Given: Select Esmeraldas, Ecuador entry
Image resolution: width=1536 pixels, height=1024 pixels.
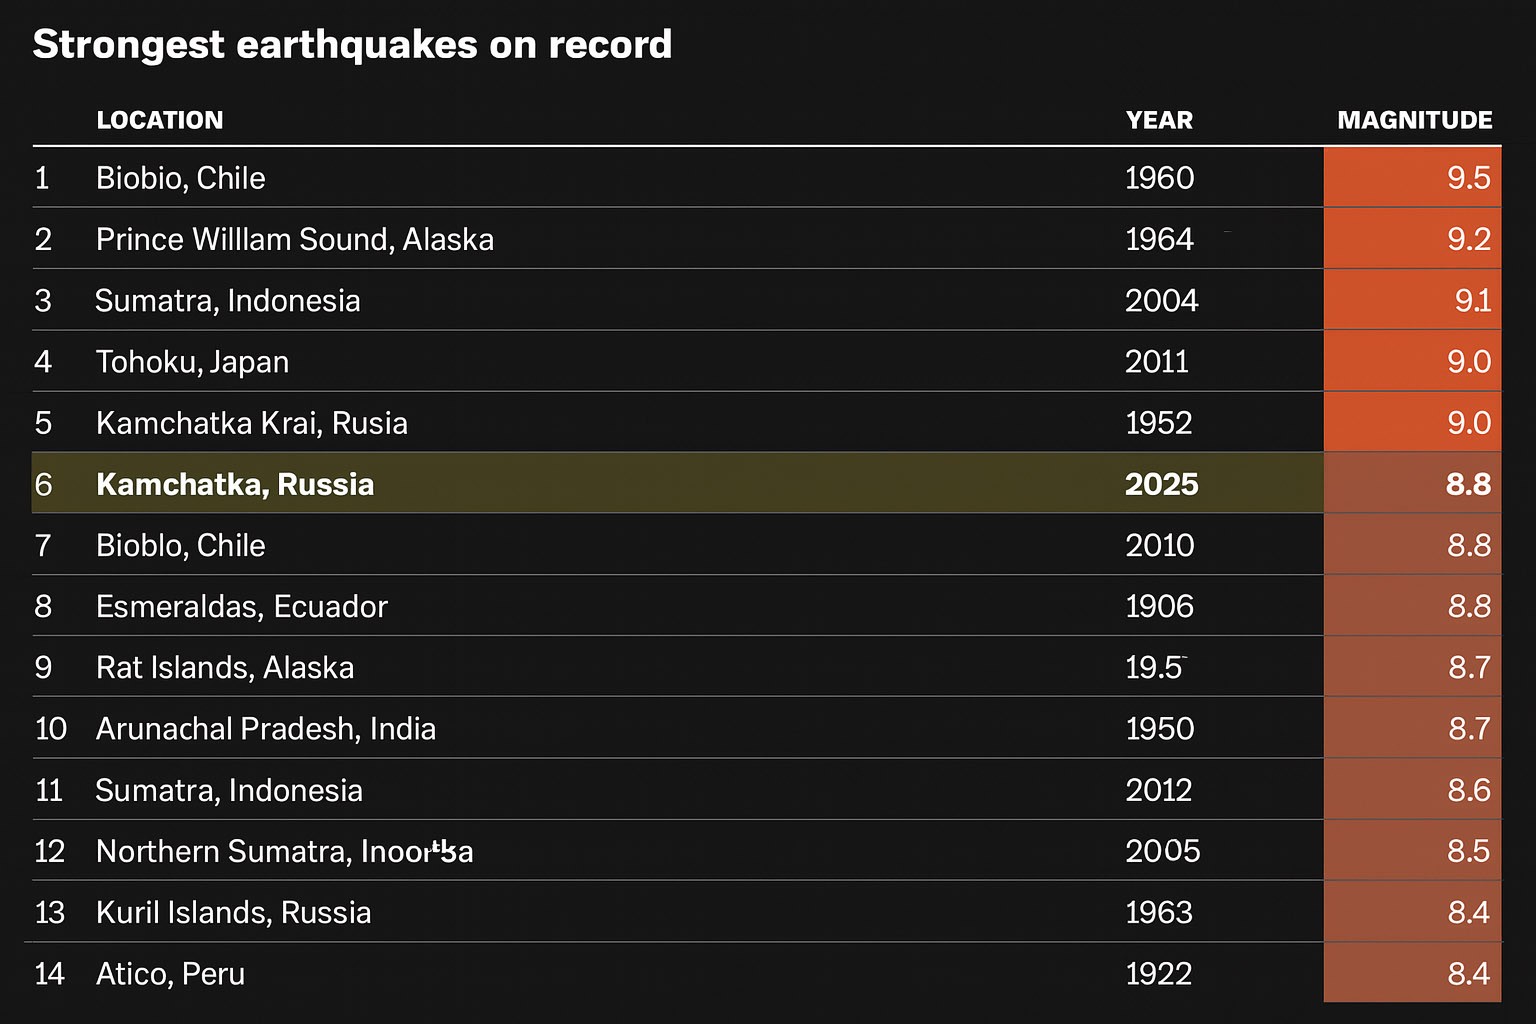Looking at the screenshot, I should (x=242, y=606).
